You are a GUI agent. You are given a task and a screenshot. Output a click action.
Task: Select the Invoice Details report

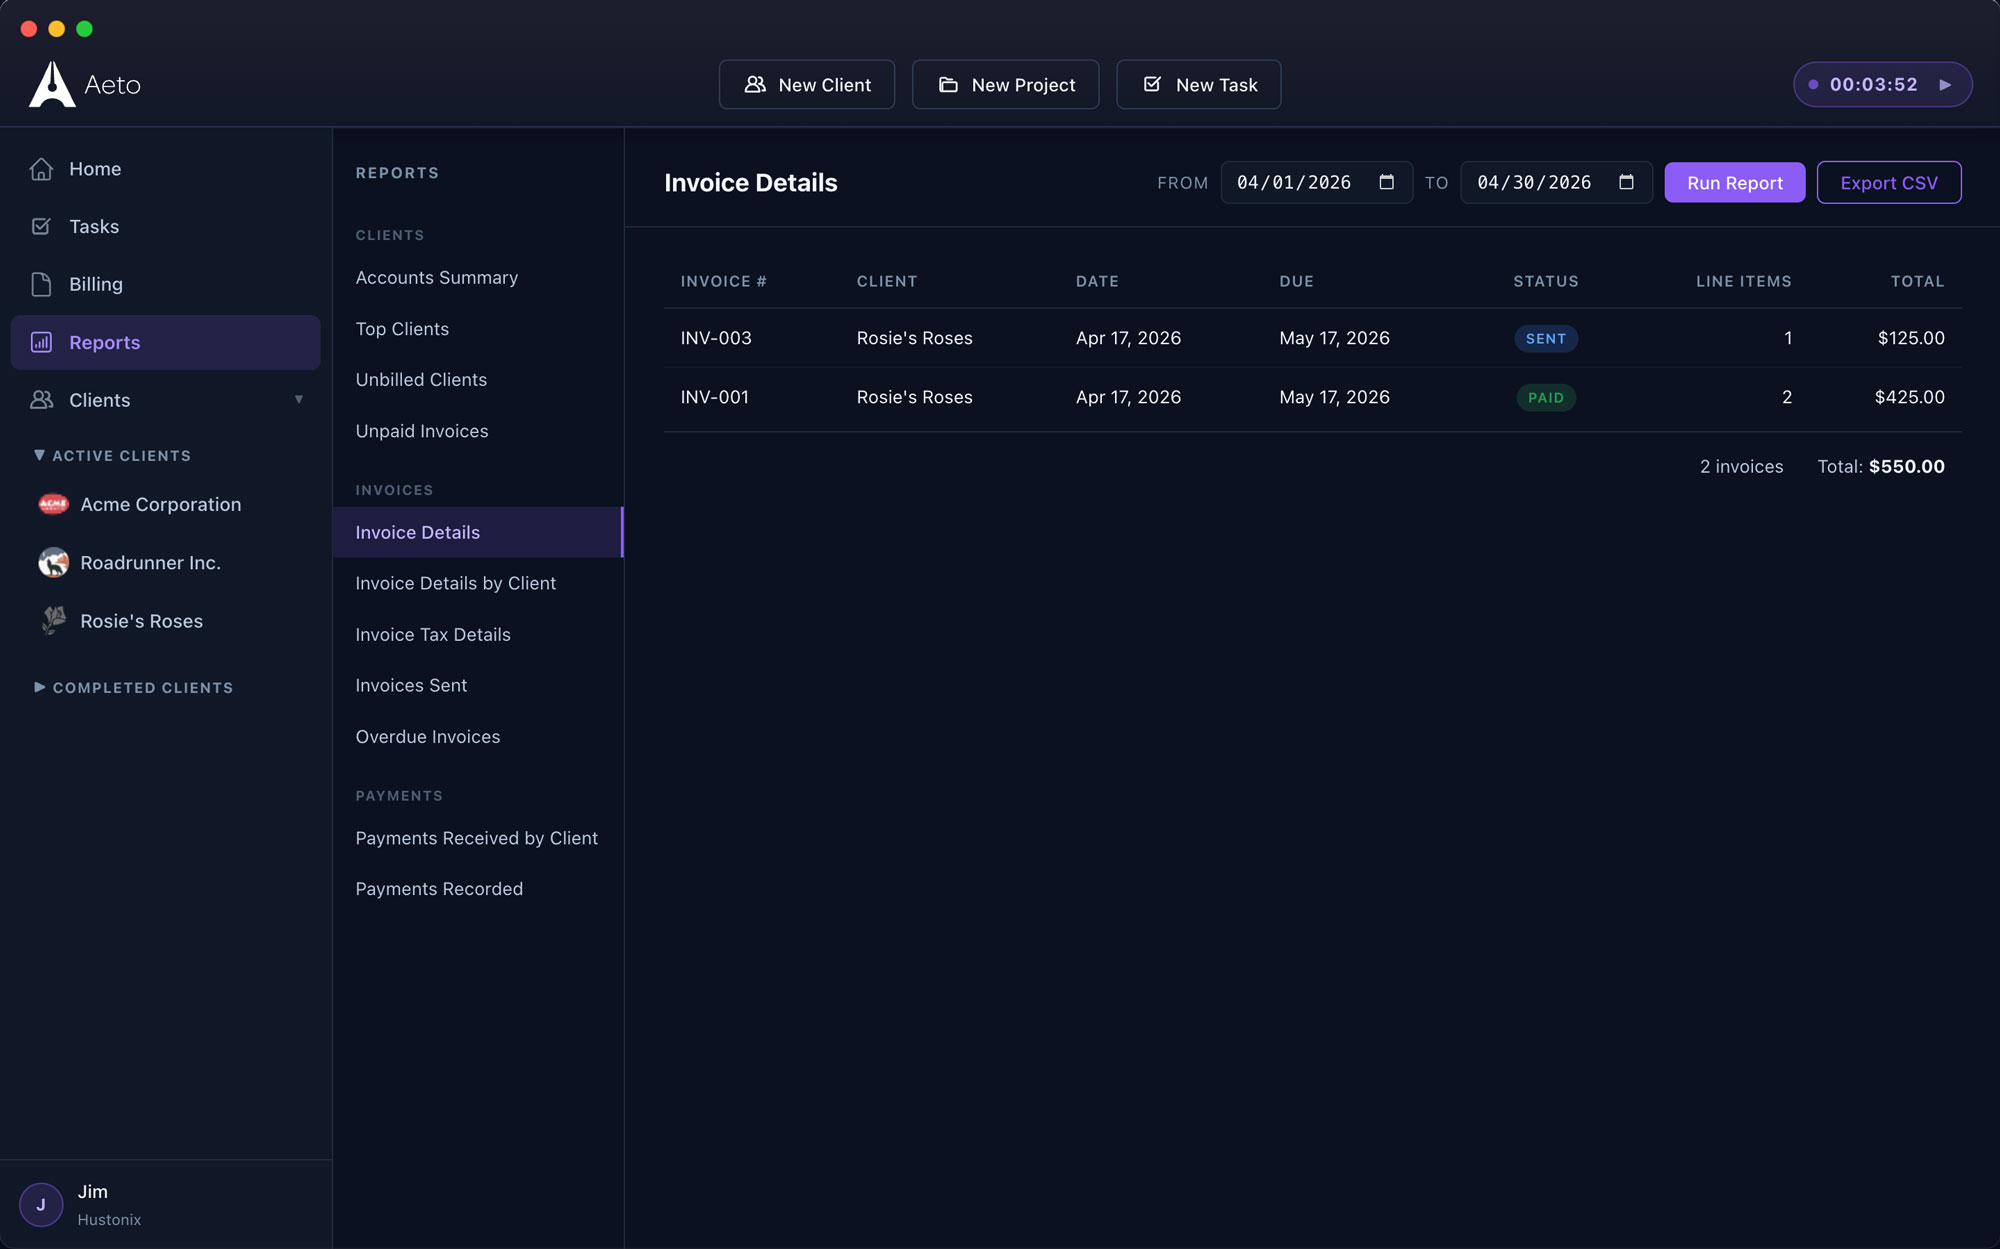point(478,532)
